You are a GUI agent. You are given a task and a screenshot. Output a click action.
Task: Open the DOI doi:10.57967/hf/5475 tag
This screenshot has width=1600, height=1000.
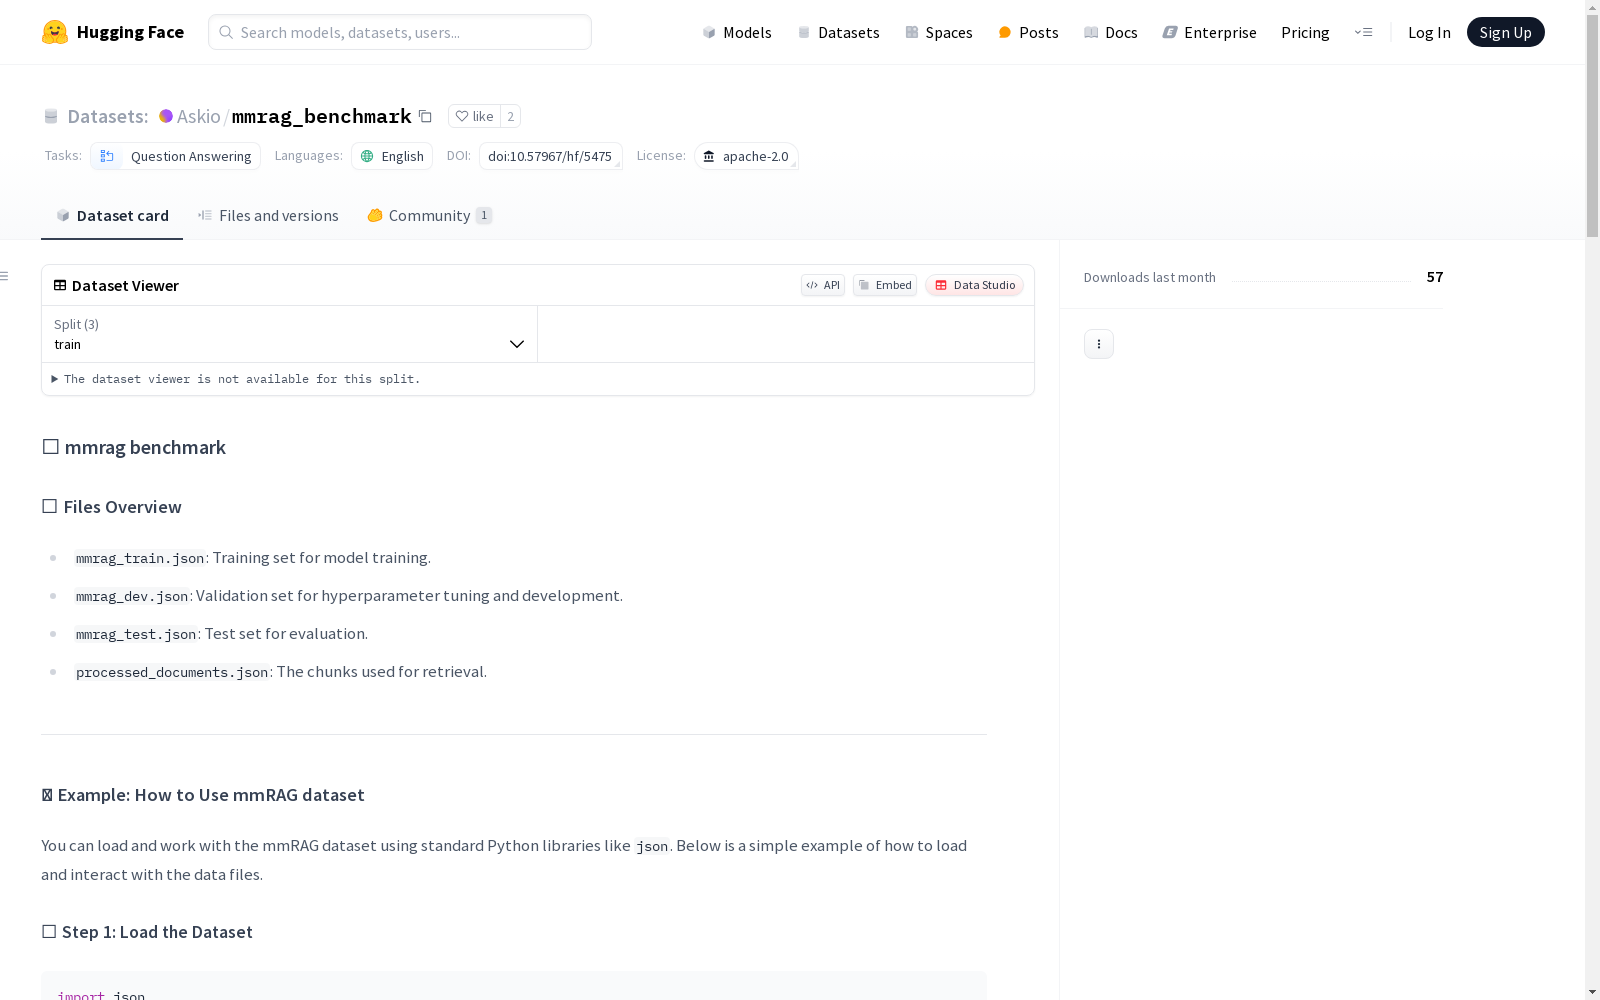(x=550, y=156)
